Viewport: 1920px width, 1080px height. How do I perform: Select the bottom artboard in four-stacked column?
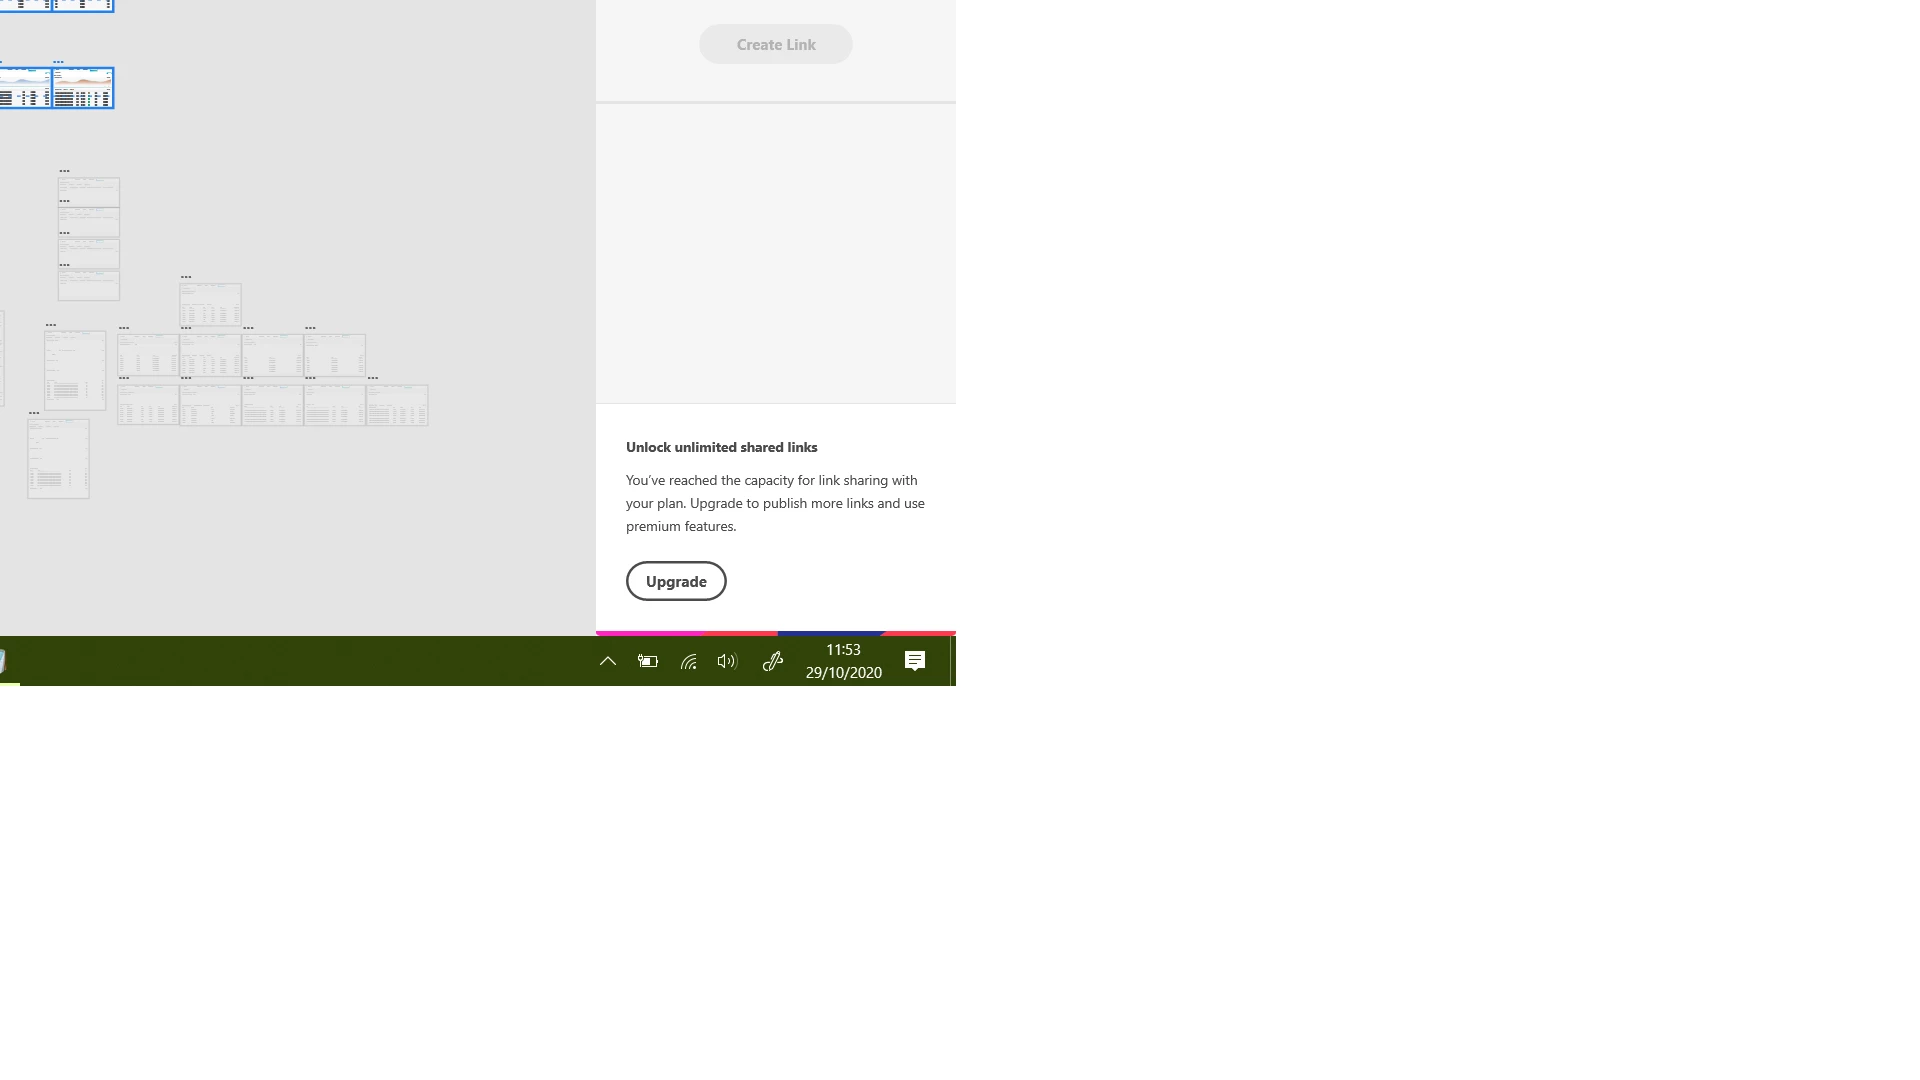click(89, 286)
